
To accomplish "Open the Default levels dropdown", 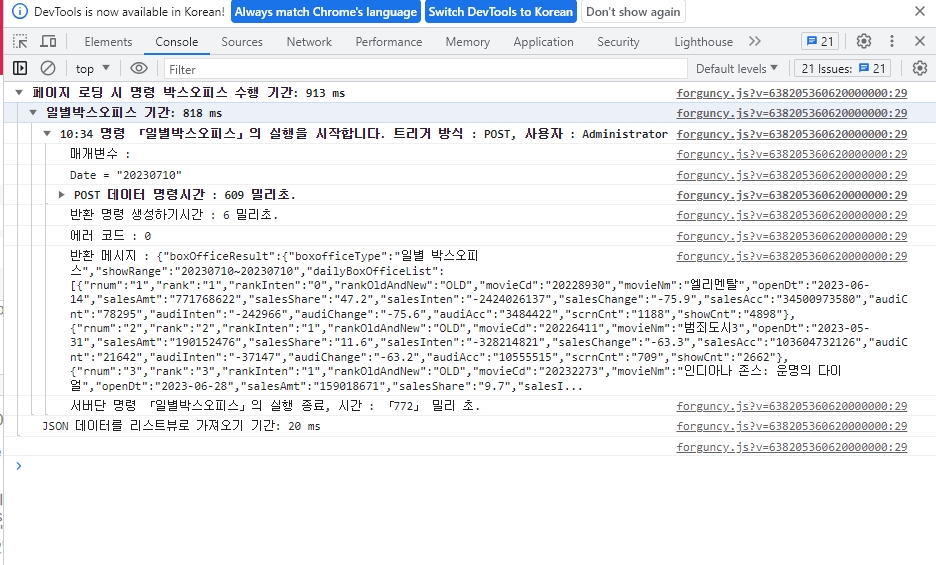I will (737, 68).
